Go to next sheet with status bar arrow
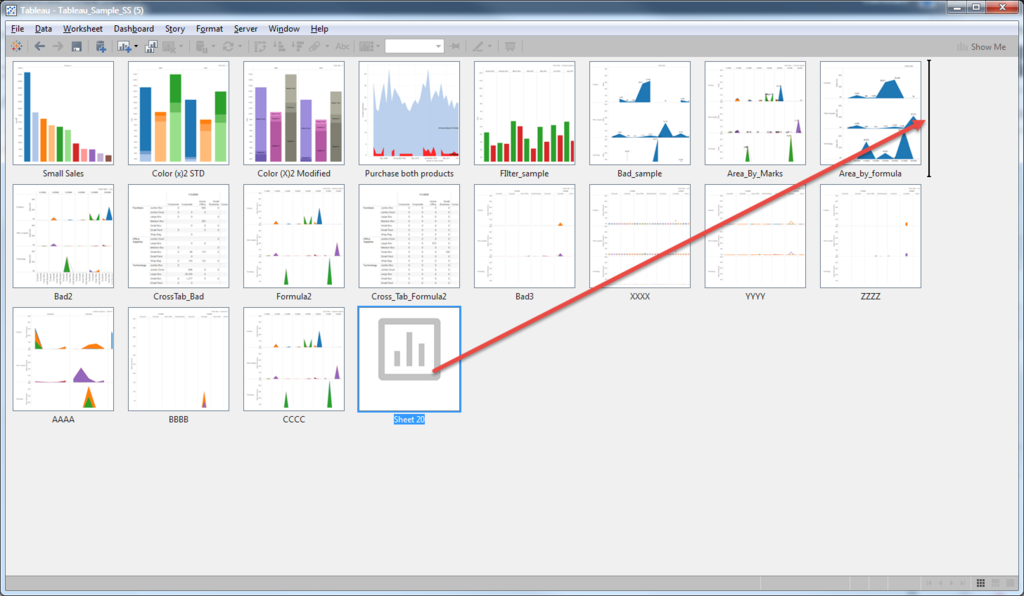The image size is (1024, 596). tap(952, 583)
